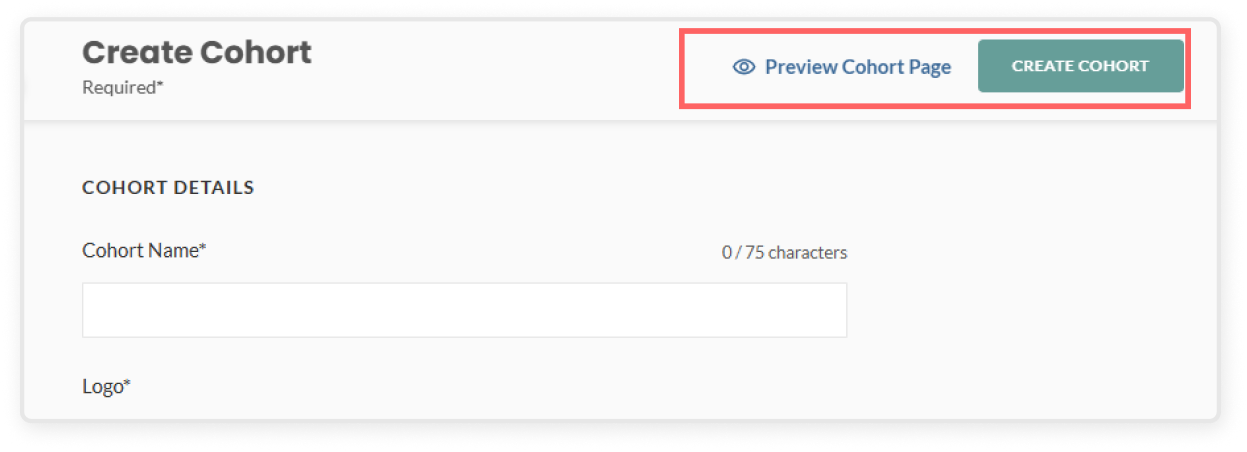1247x452 pixels.
Task: Click the asterisk after Logo label
Action: tap(127, 383)
